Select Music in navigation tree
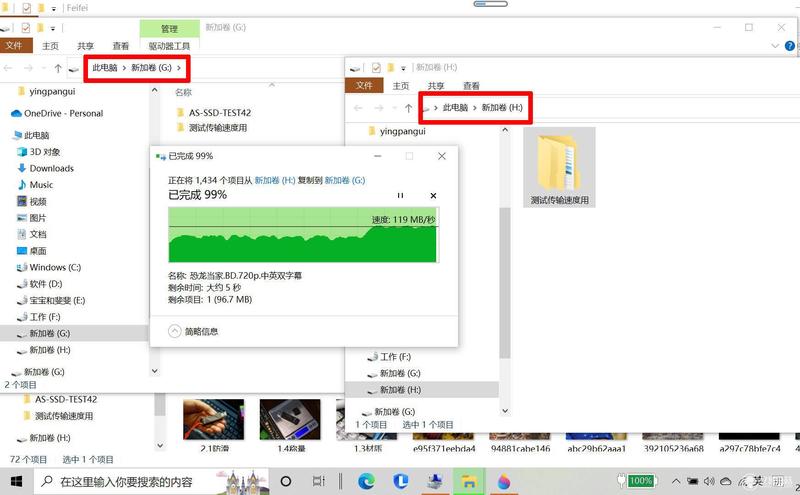This screenshot has height=495, width=800. (35, 185)
